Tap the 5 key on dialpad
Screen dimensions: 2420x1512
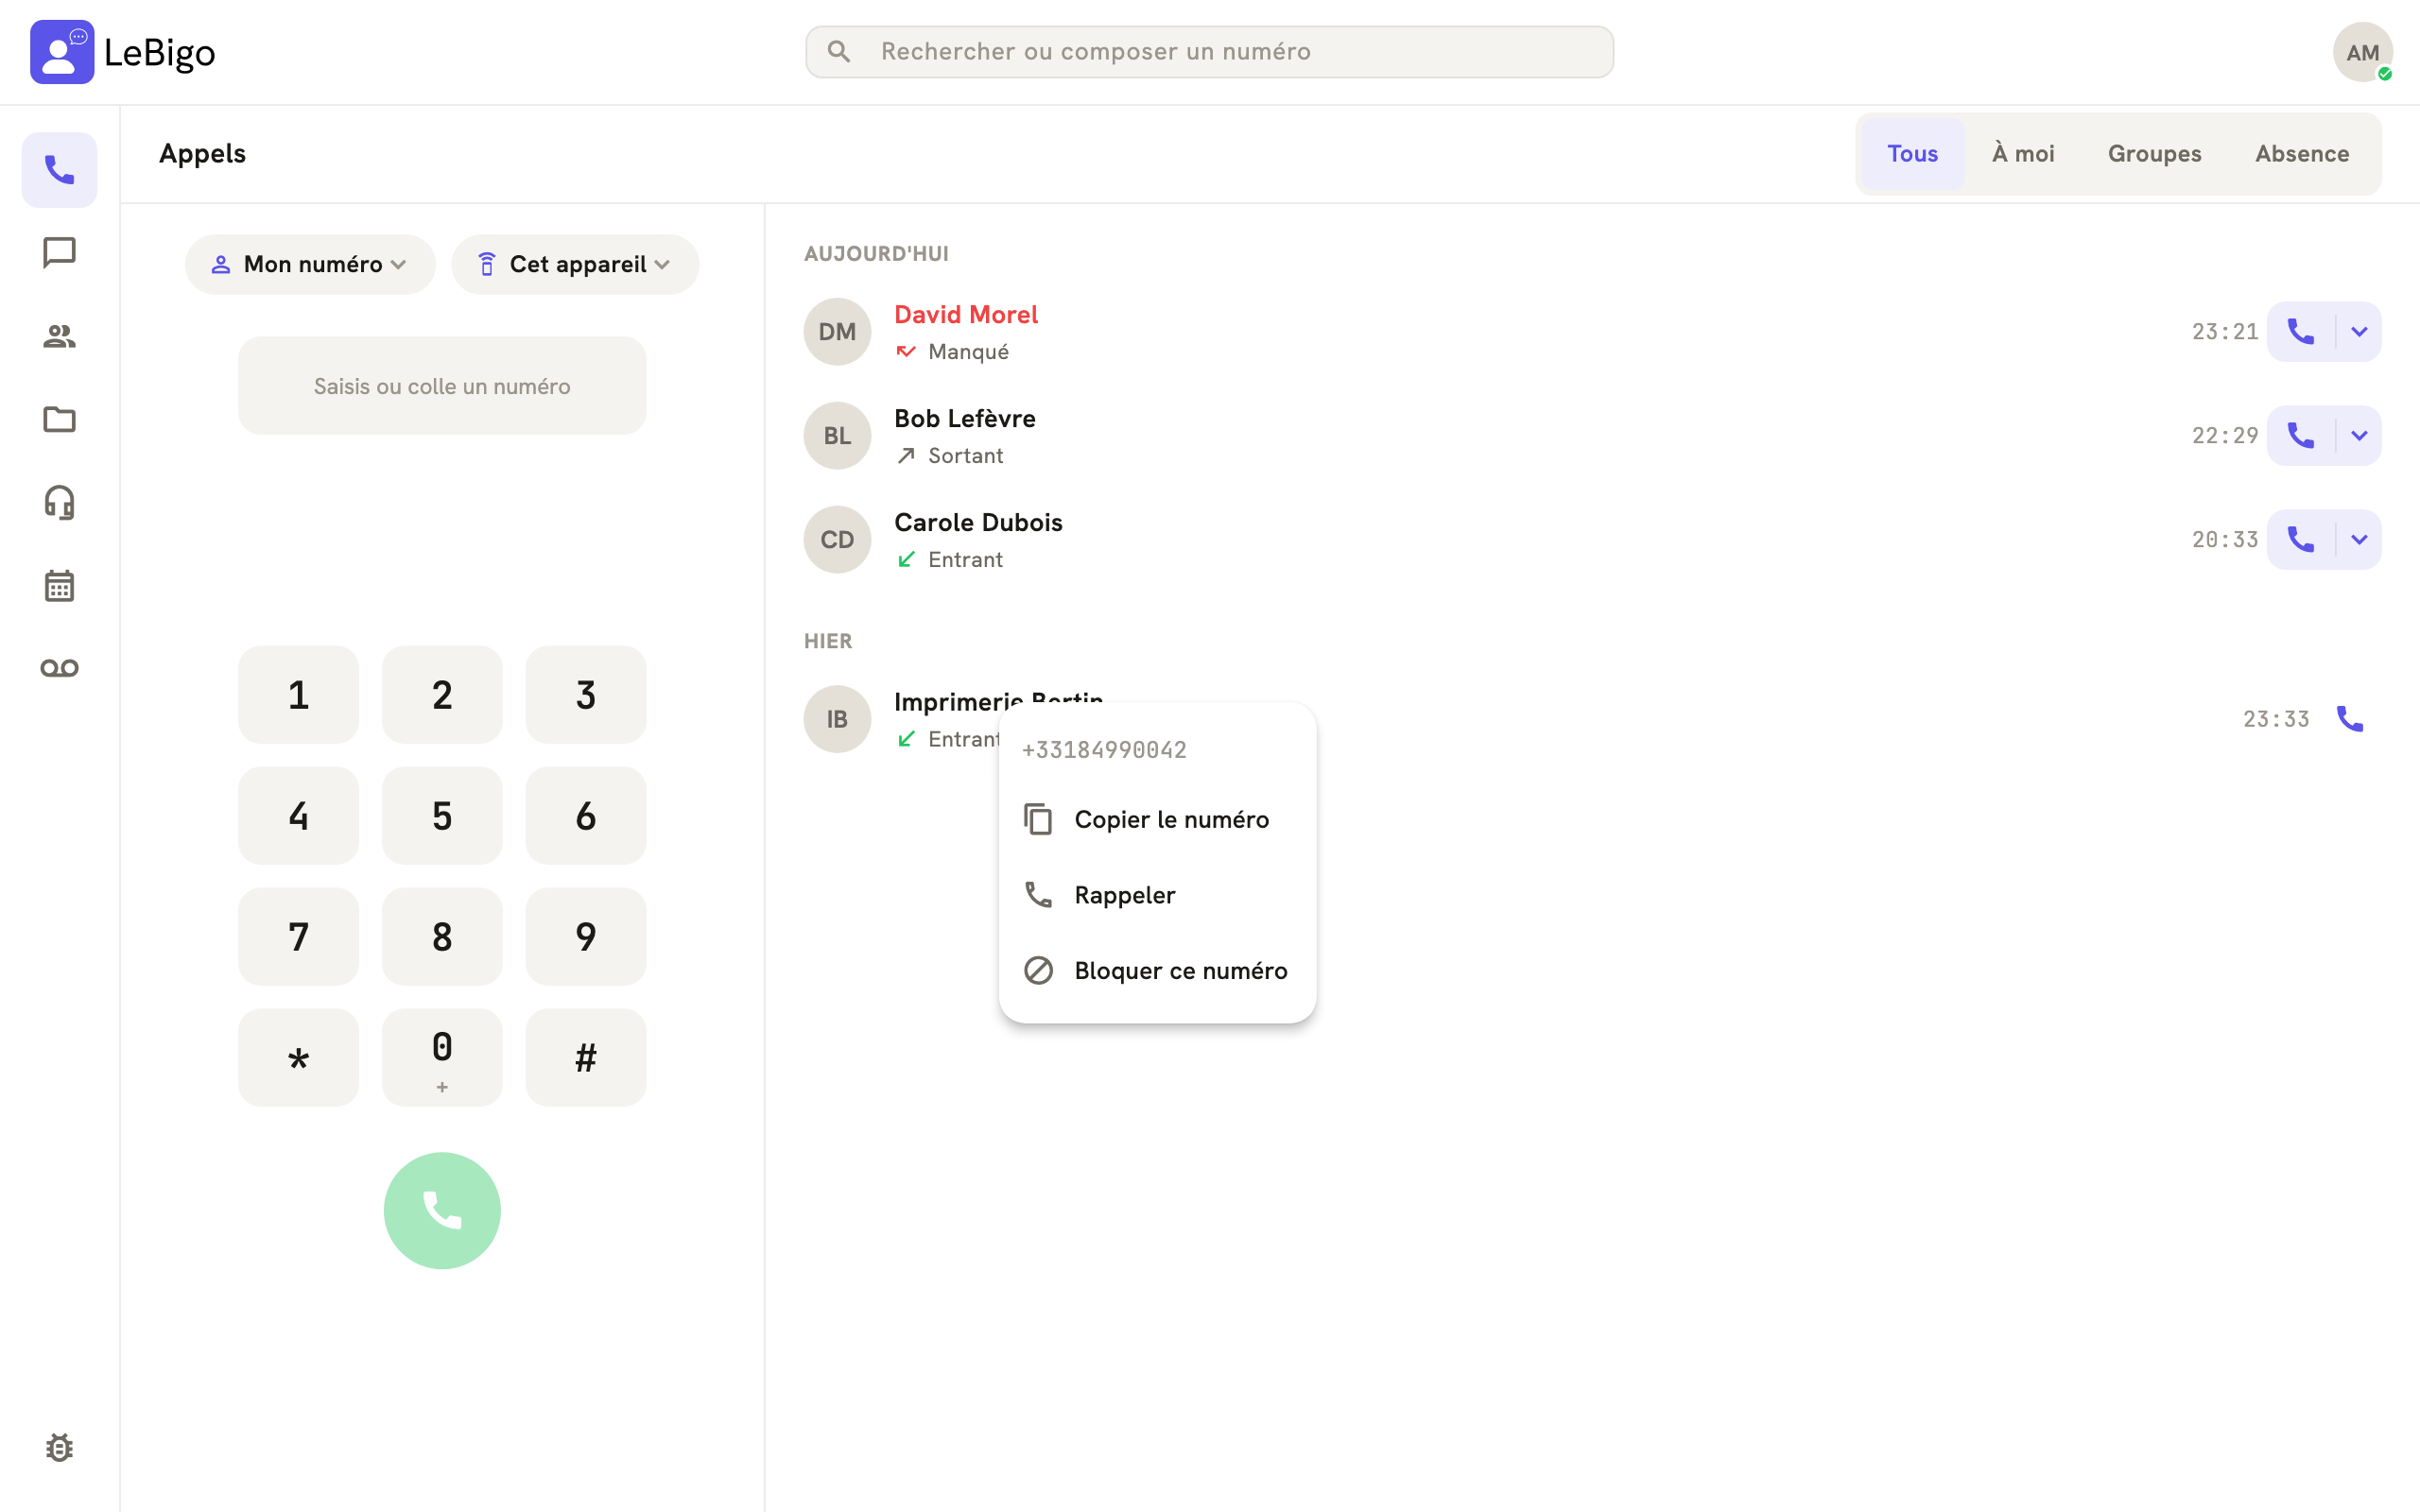click(442, 815)
